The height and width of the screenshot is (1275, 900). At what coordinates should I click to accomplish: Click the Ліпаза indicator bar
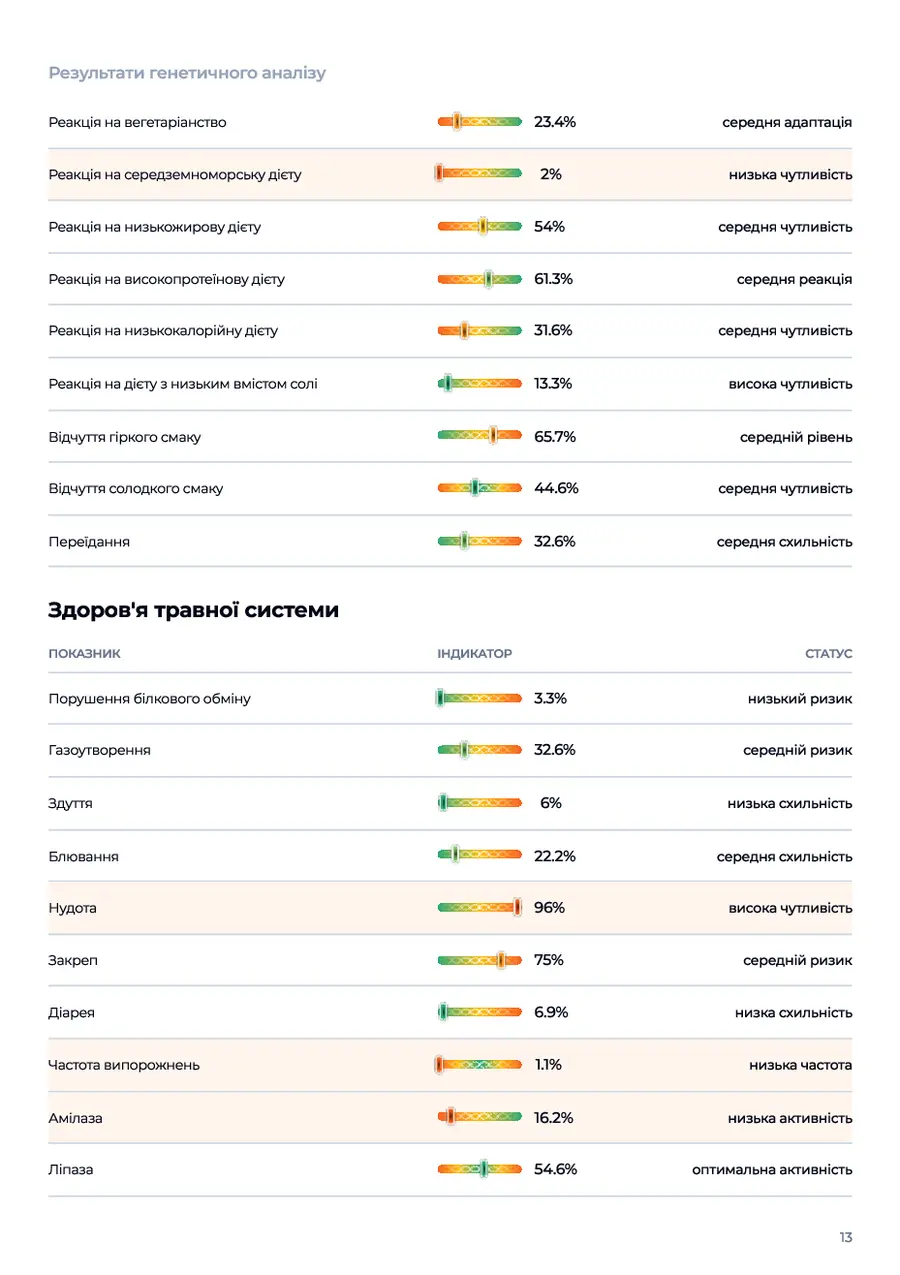point(480,1168)
